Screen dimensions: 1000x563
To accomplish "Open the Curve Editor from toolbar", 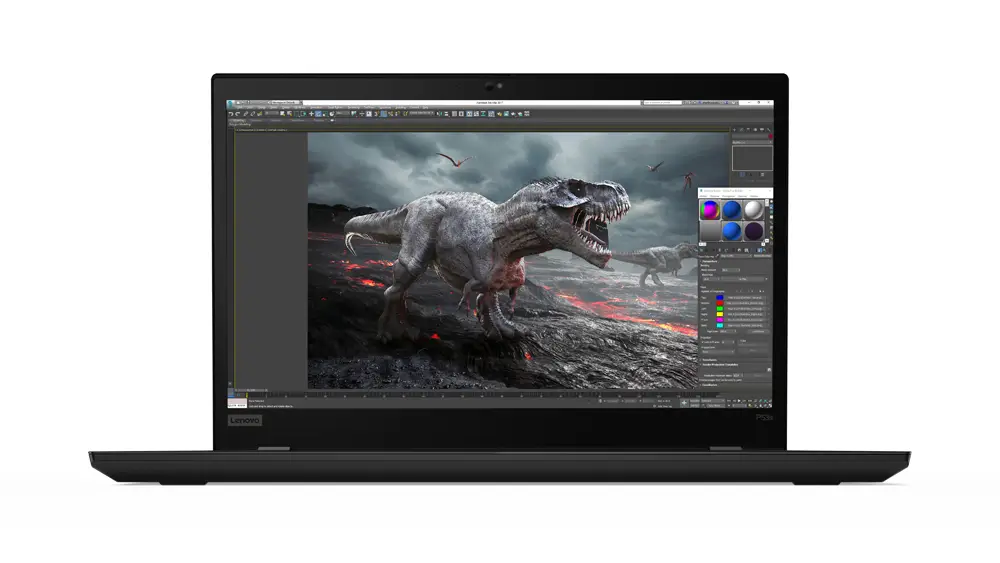I will [476, 113].
